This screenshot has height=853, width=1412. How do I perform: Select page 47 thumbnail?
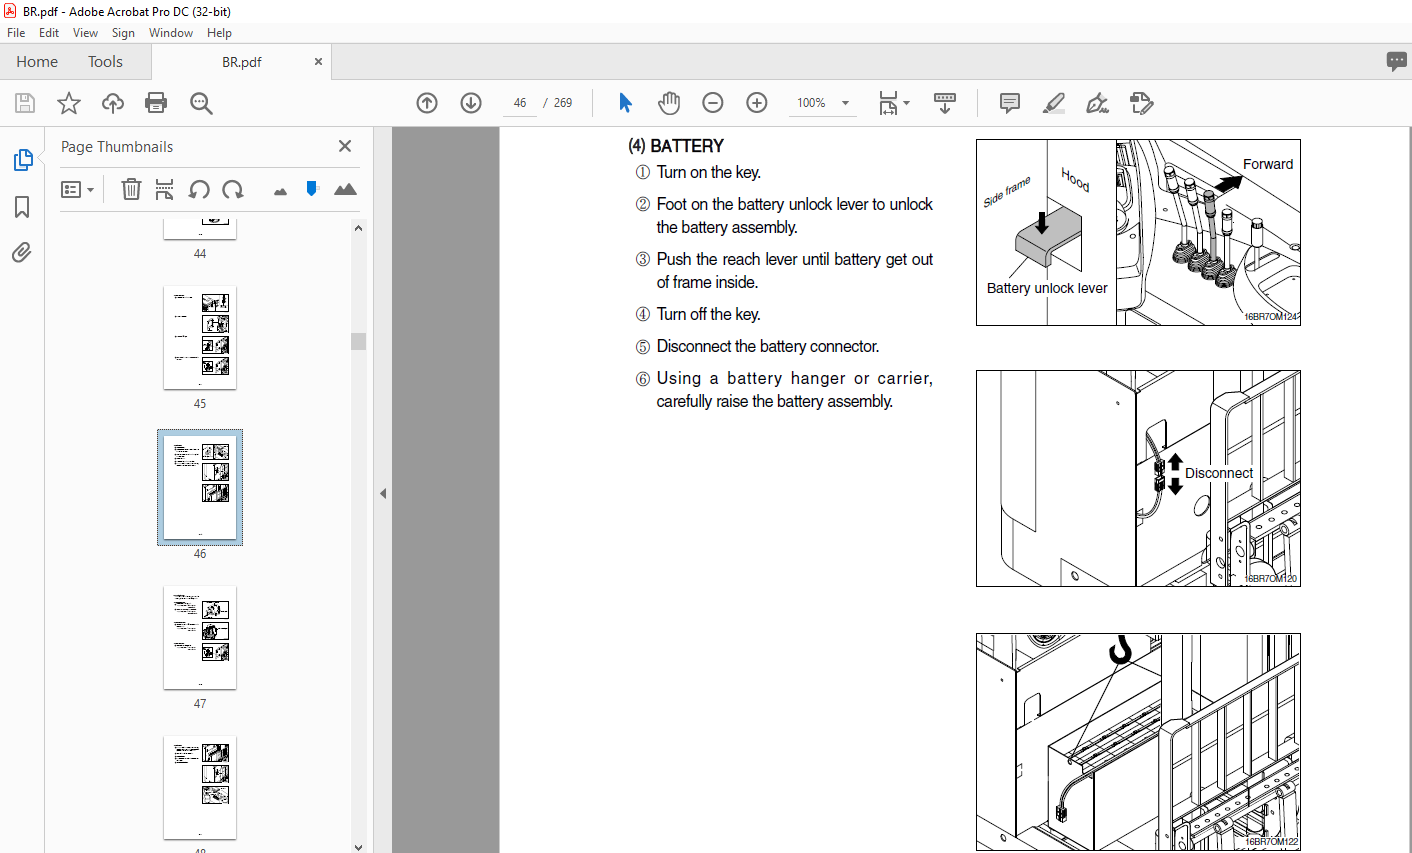pyautogui.click(x=200, y=638)
